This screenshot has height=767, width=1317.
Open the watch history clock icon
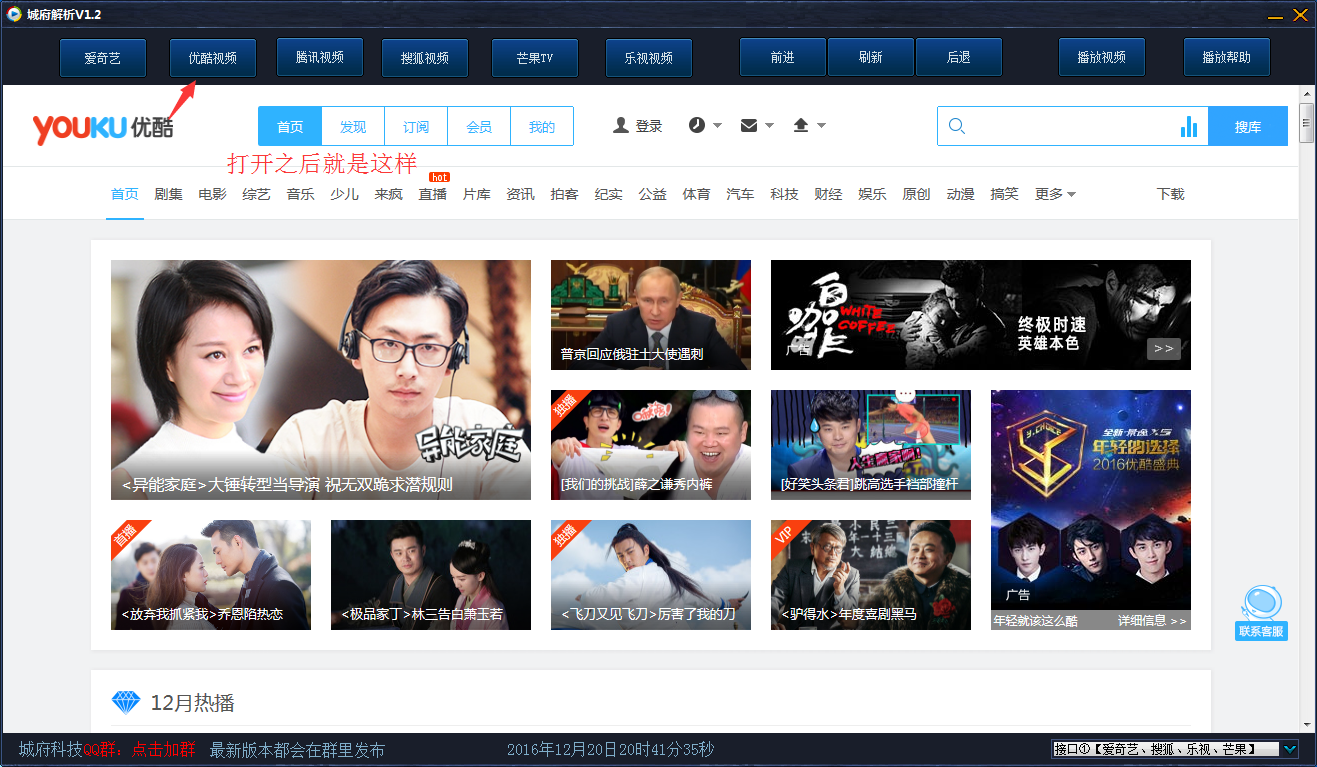[697, 125]
